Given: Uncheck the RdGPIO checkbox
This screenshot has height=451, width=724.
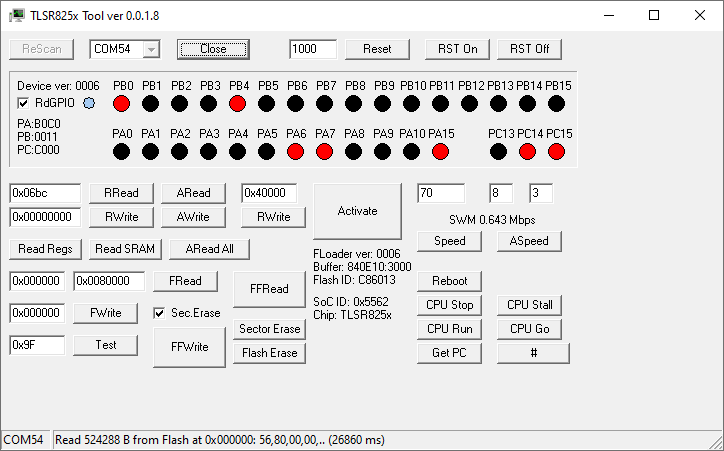Looking at the screenshot, I should tap(23, 103).
